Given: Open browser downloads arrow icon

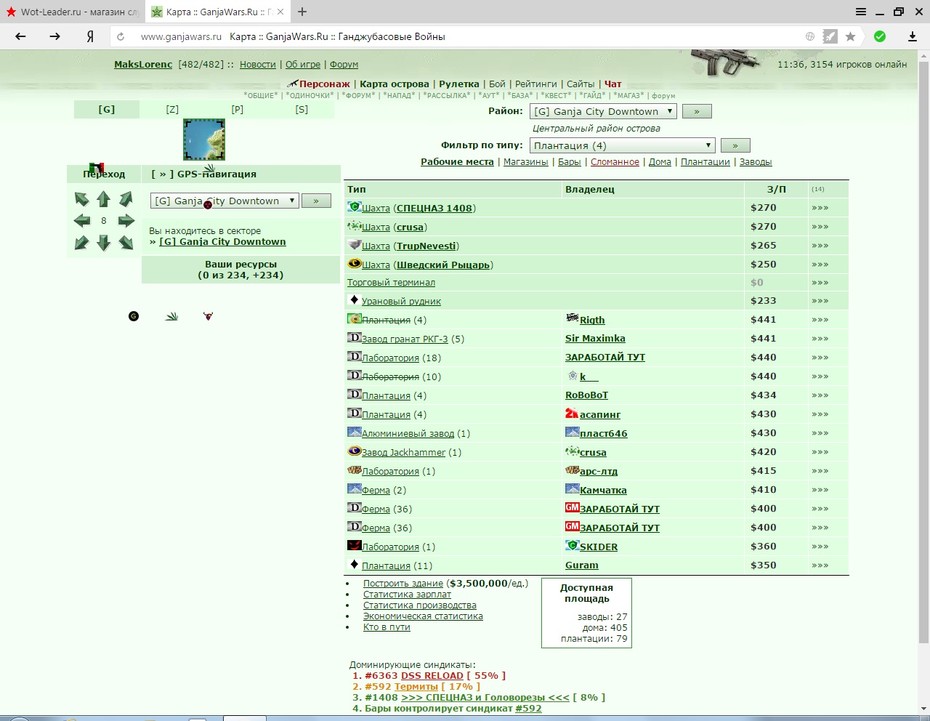Looking at the screenshot, I should point(912,37).
